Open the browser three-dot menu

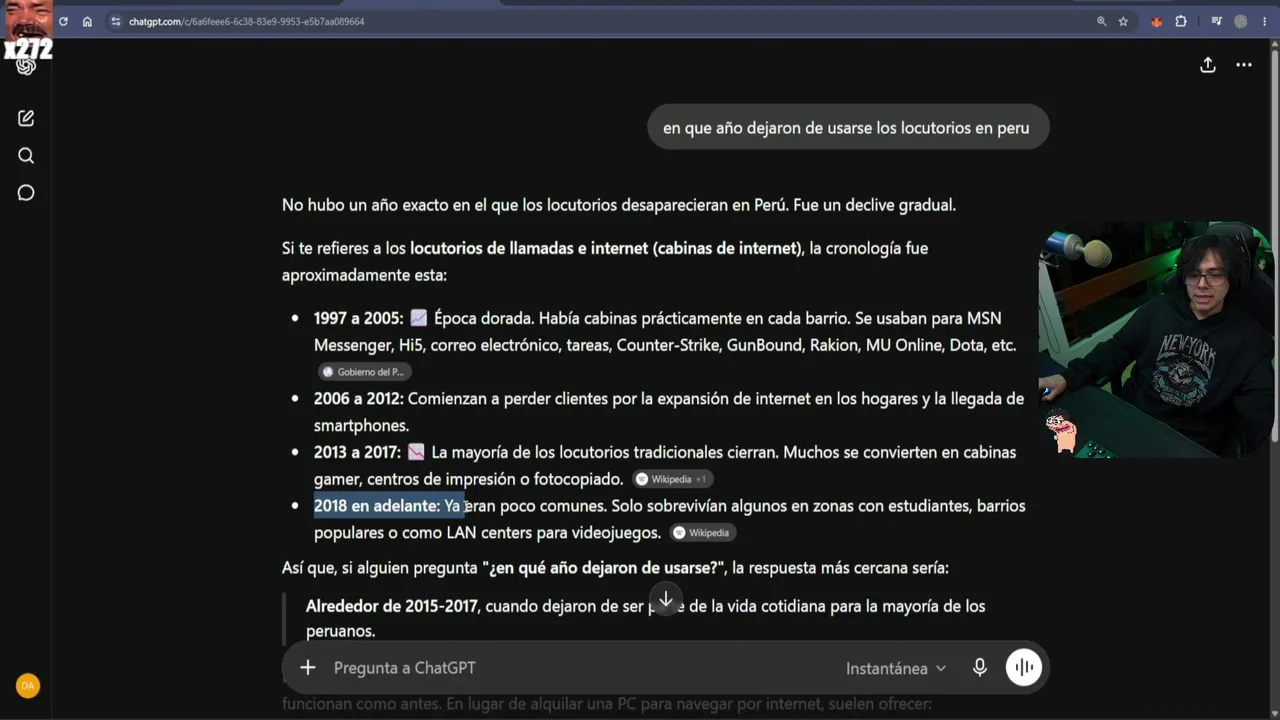1265,21
